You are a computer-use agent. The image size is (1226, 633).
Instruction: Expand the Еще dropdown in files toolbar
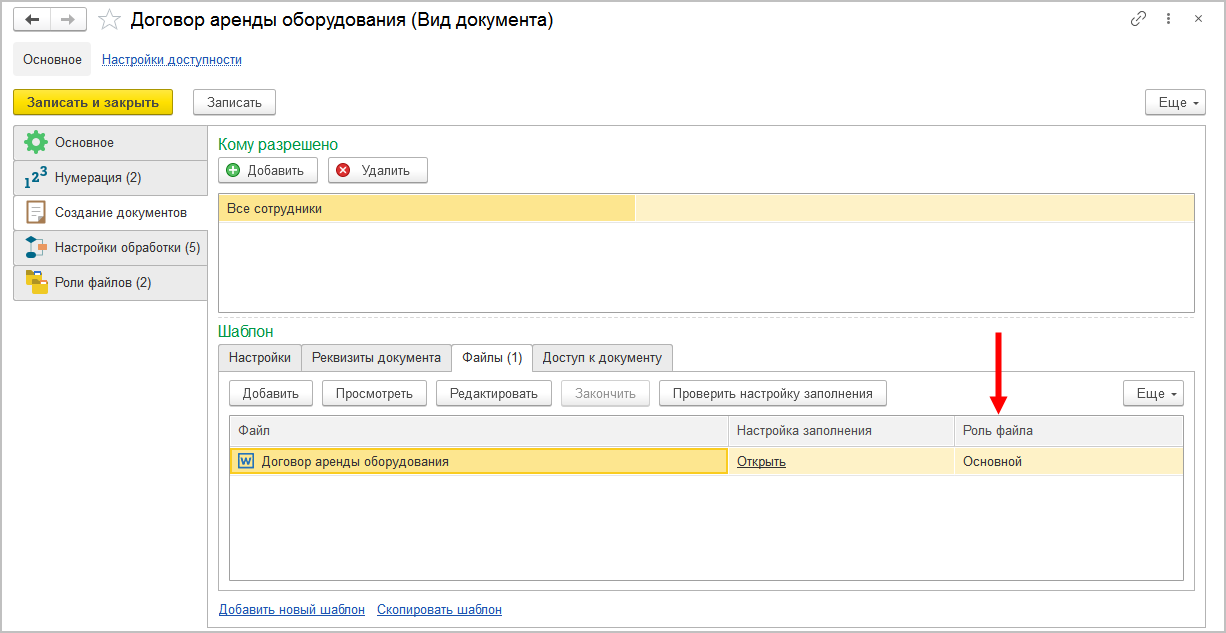[1152, 393]
